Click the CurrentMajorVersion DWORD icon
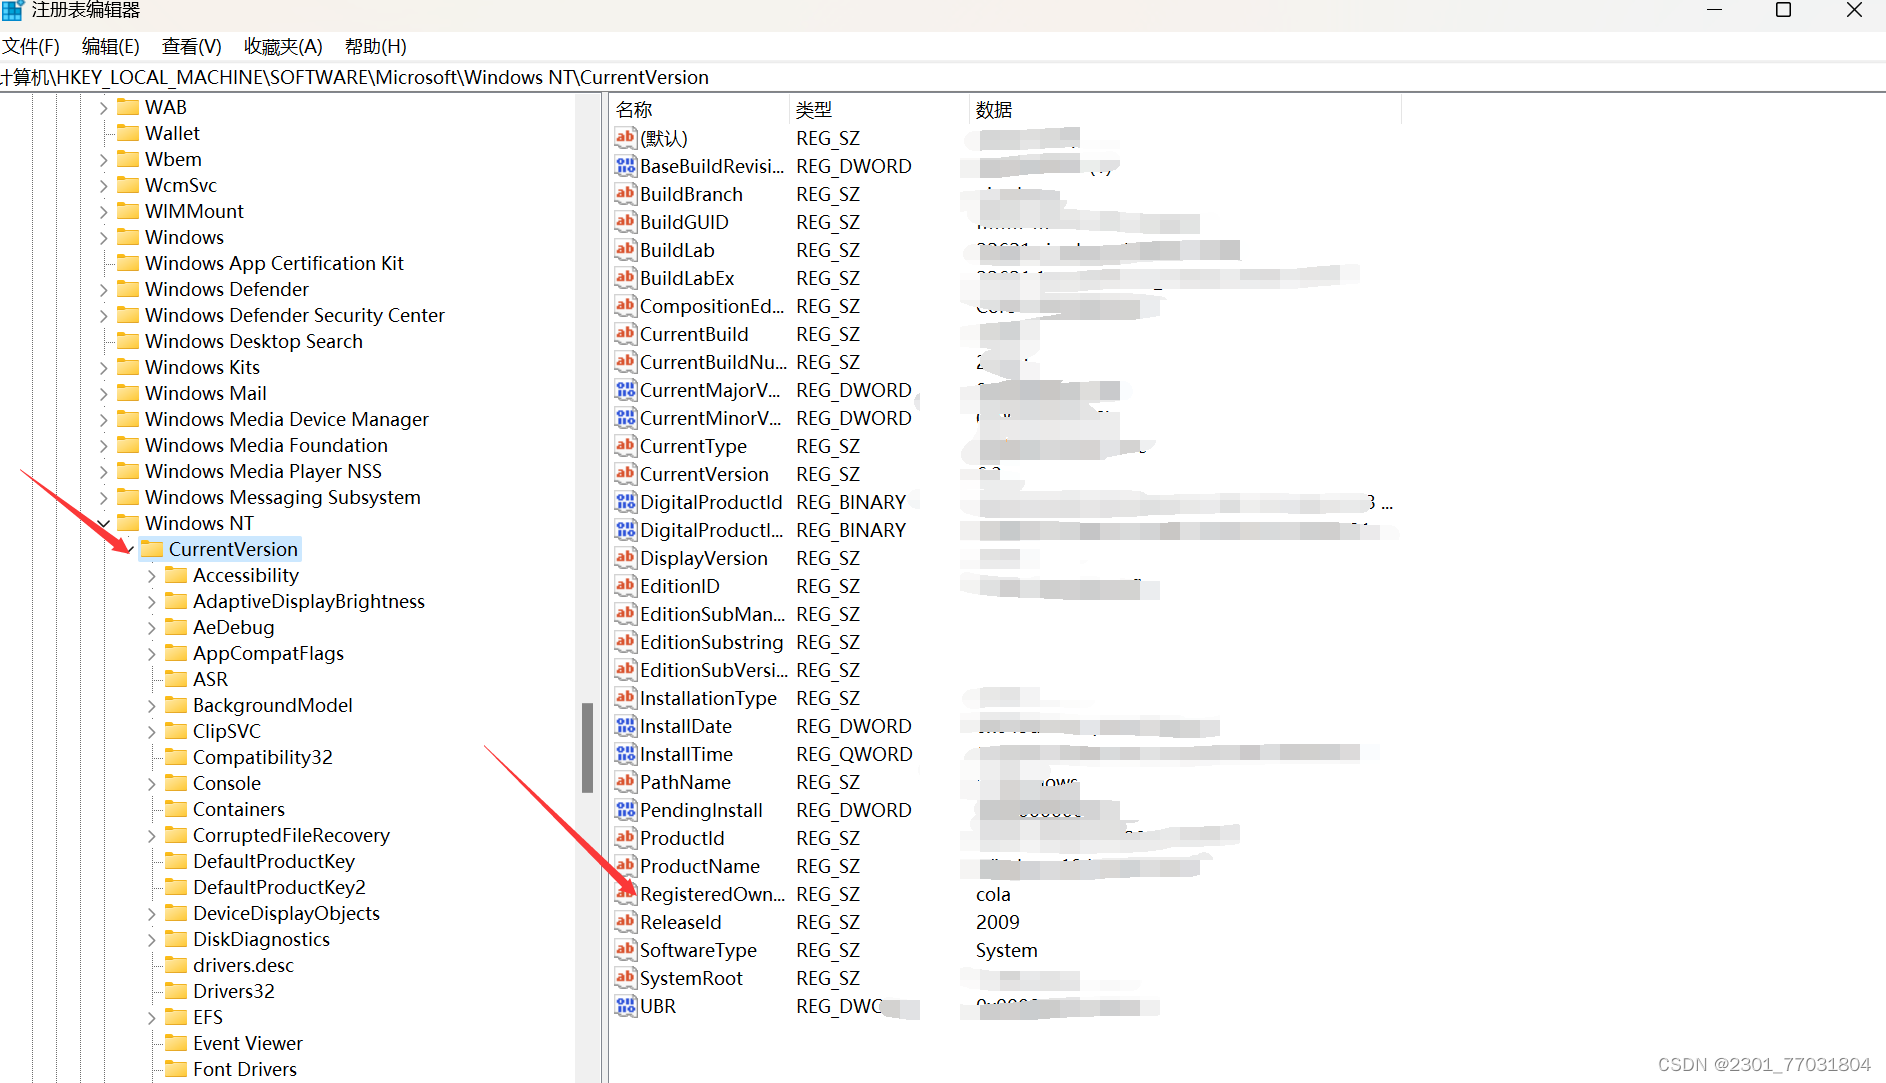This screenshot has width=1886, height=1083. tap(626, 389)
